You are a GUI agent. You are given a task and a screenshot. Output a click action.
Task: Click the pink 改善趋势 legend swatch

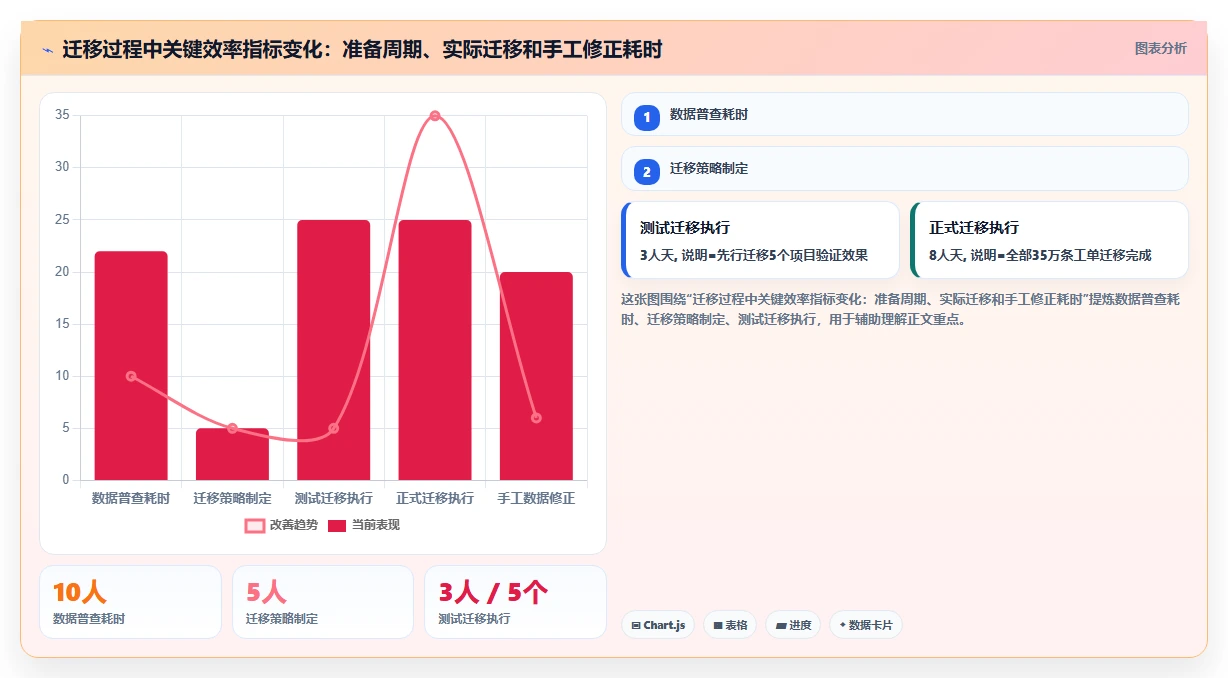pos(255,525)
